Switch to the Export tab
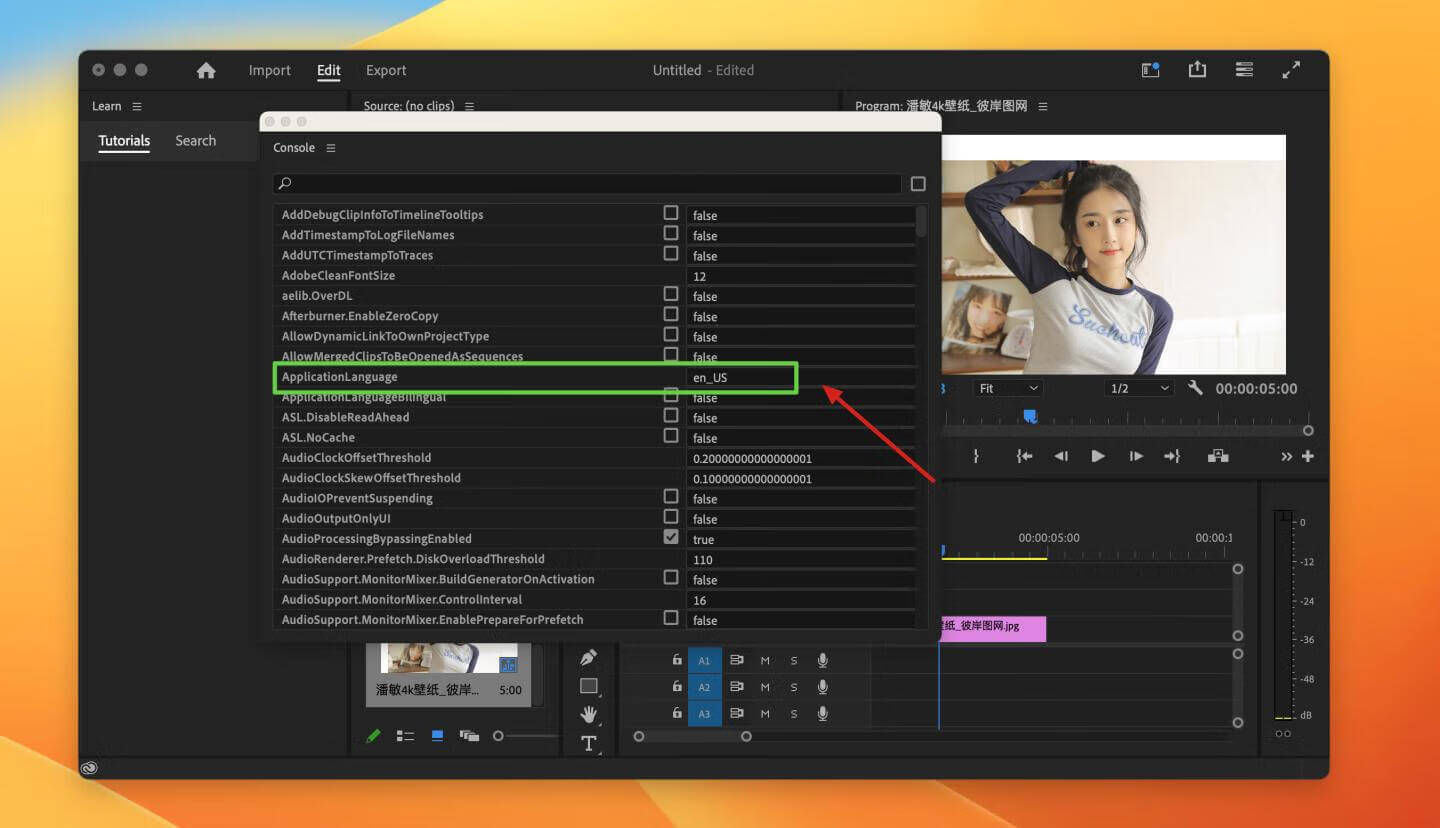 [x=386, y=70]
